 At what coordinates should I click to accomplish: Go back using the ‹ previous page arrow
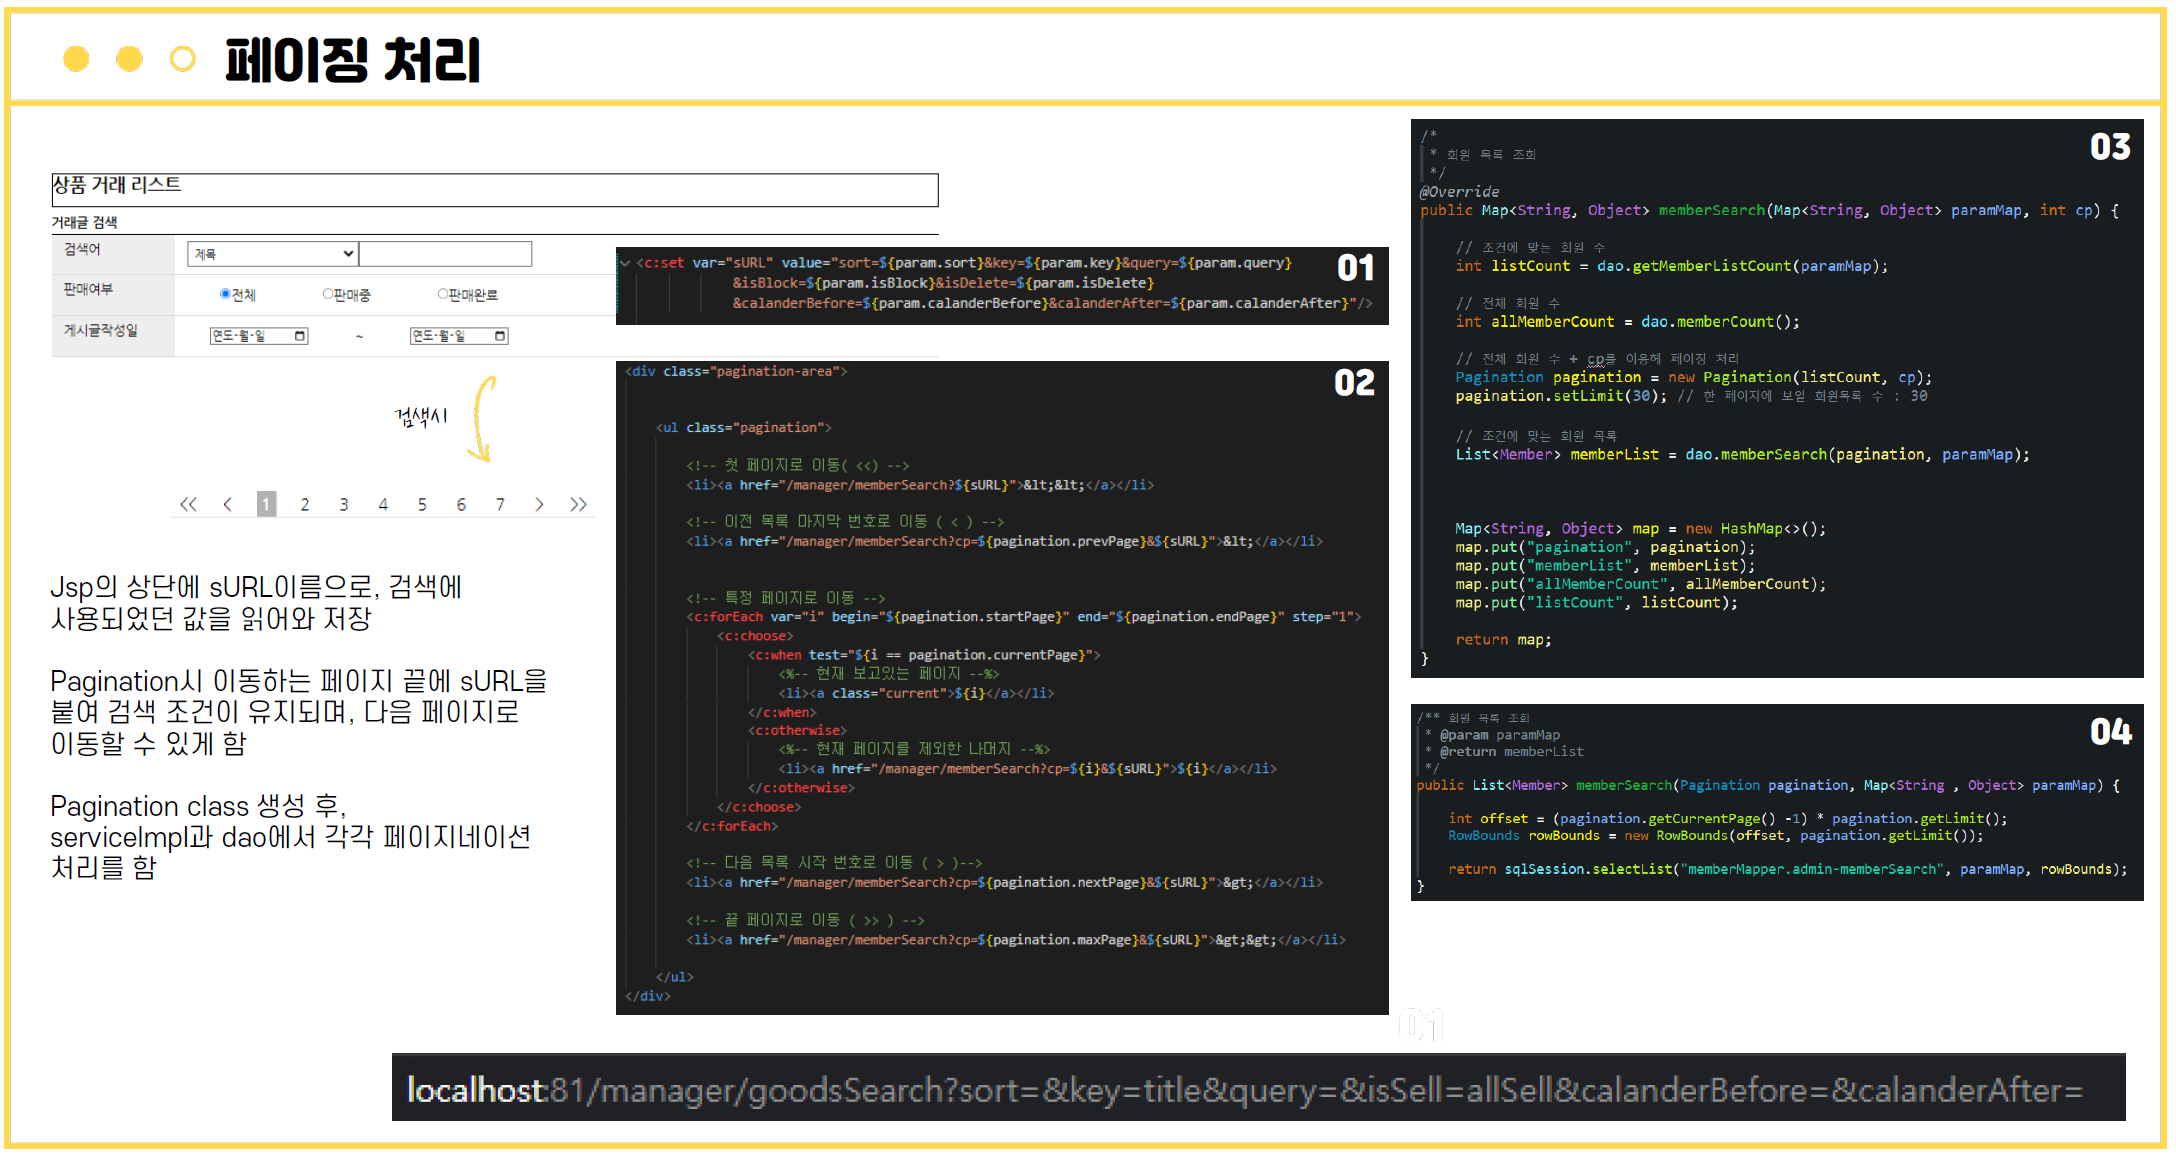tap(228, 505)
